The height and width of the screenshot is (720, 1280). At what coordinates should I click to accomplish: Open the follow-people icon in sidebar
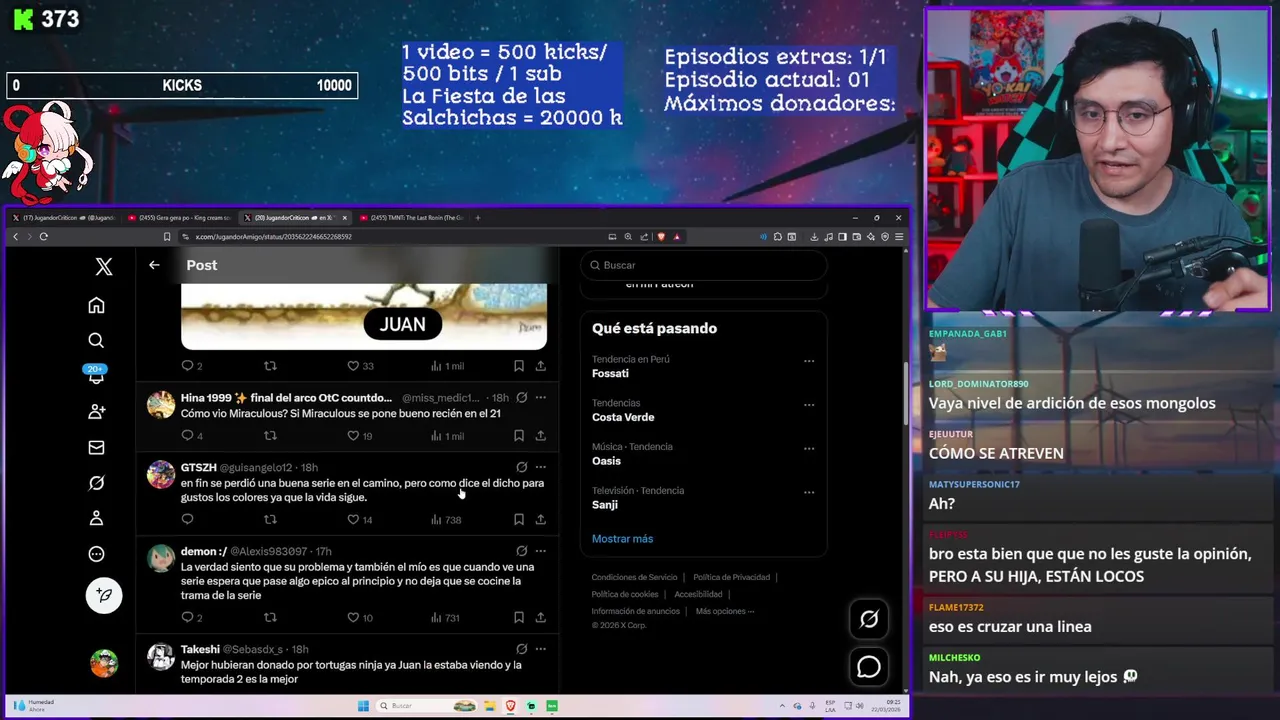[x=96, y=411]
